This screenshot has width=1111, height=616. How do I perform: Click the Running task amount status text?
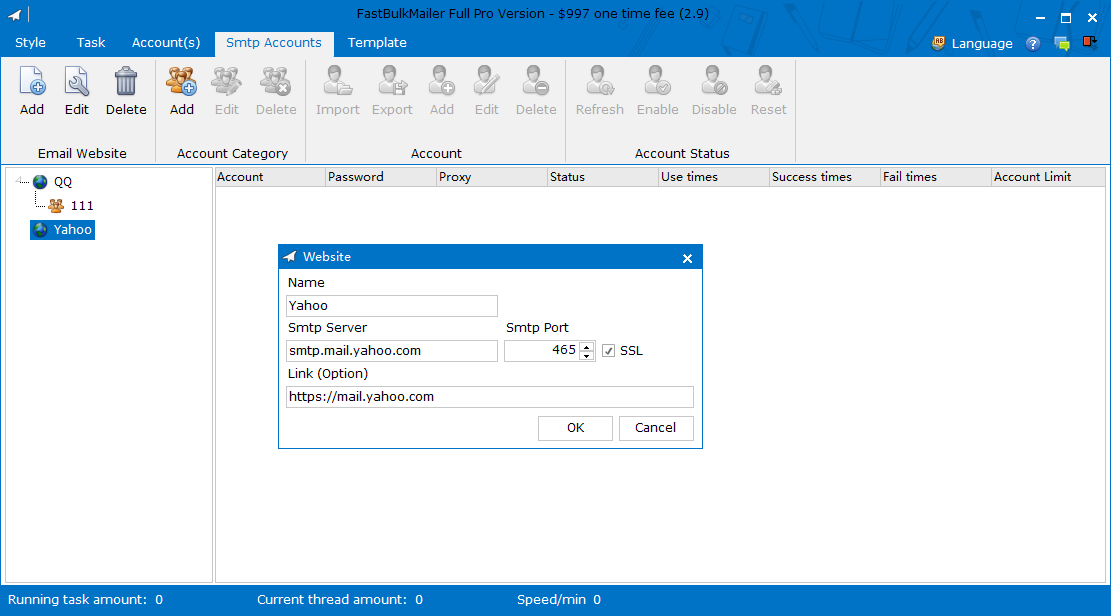[85, 600]
